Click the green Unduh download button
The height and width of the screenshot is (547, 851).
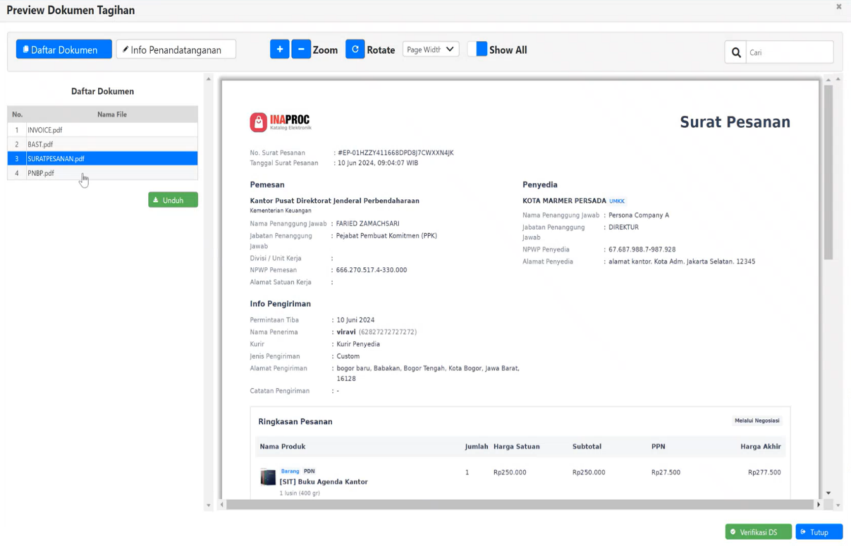[x=173, y=200]
